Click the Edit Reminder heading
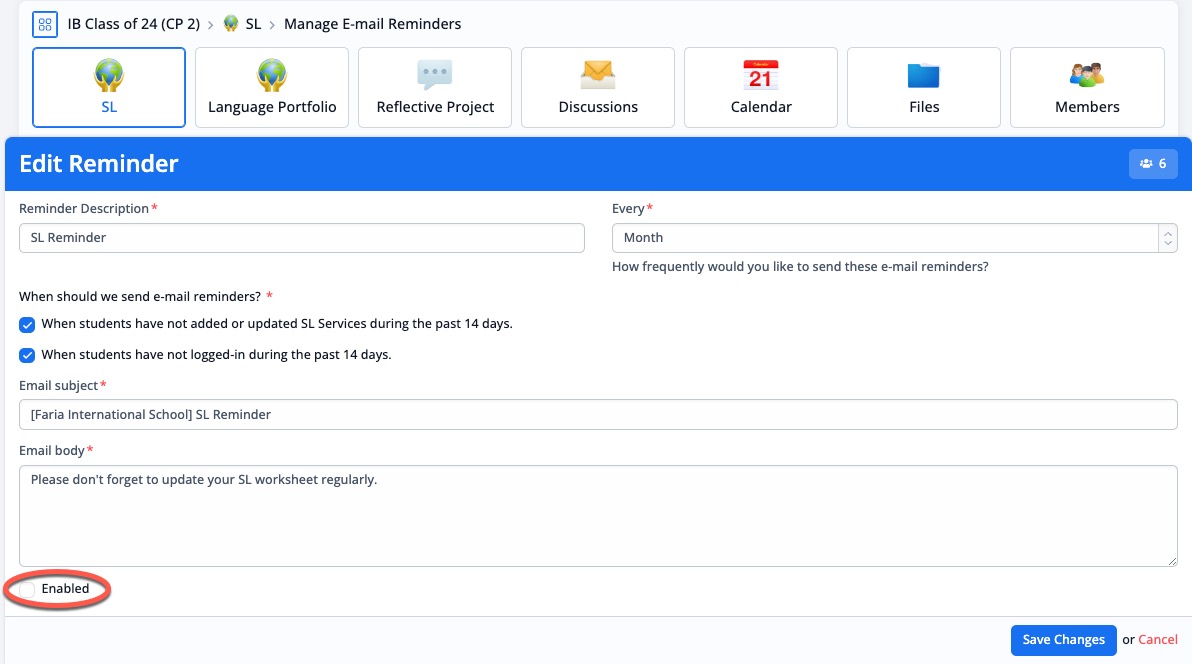The width and height of the screenshot is (1192, 664). tap(99, 164)
